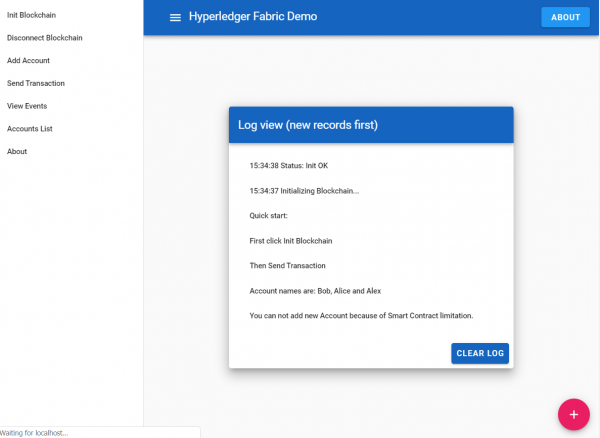Viewport: 600px width, 438px height.
Task: Select the 'Status: Init OK' log entry
Action: 289,164
